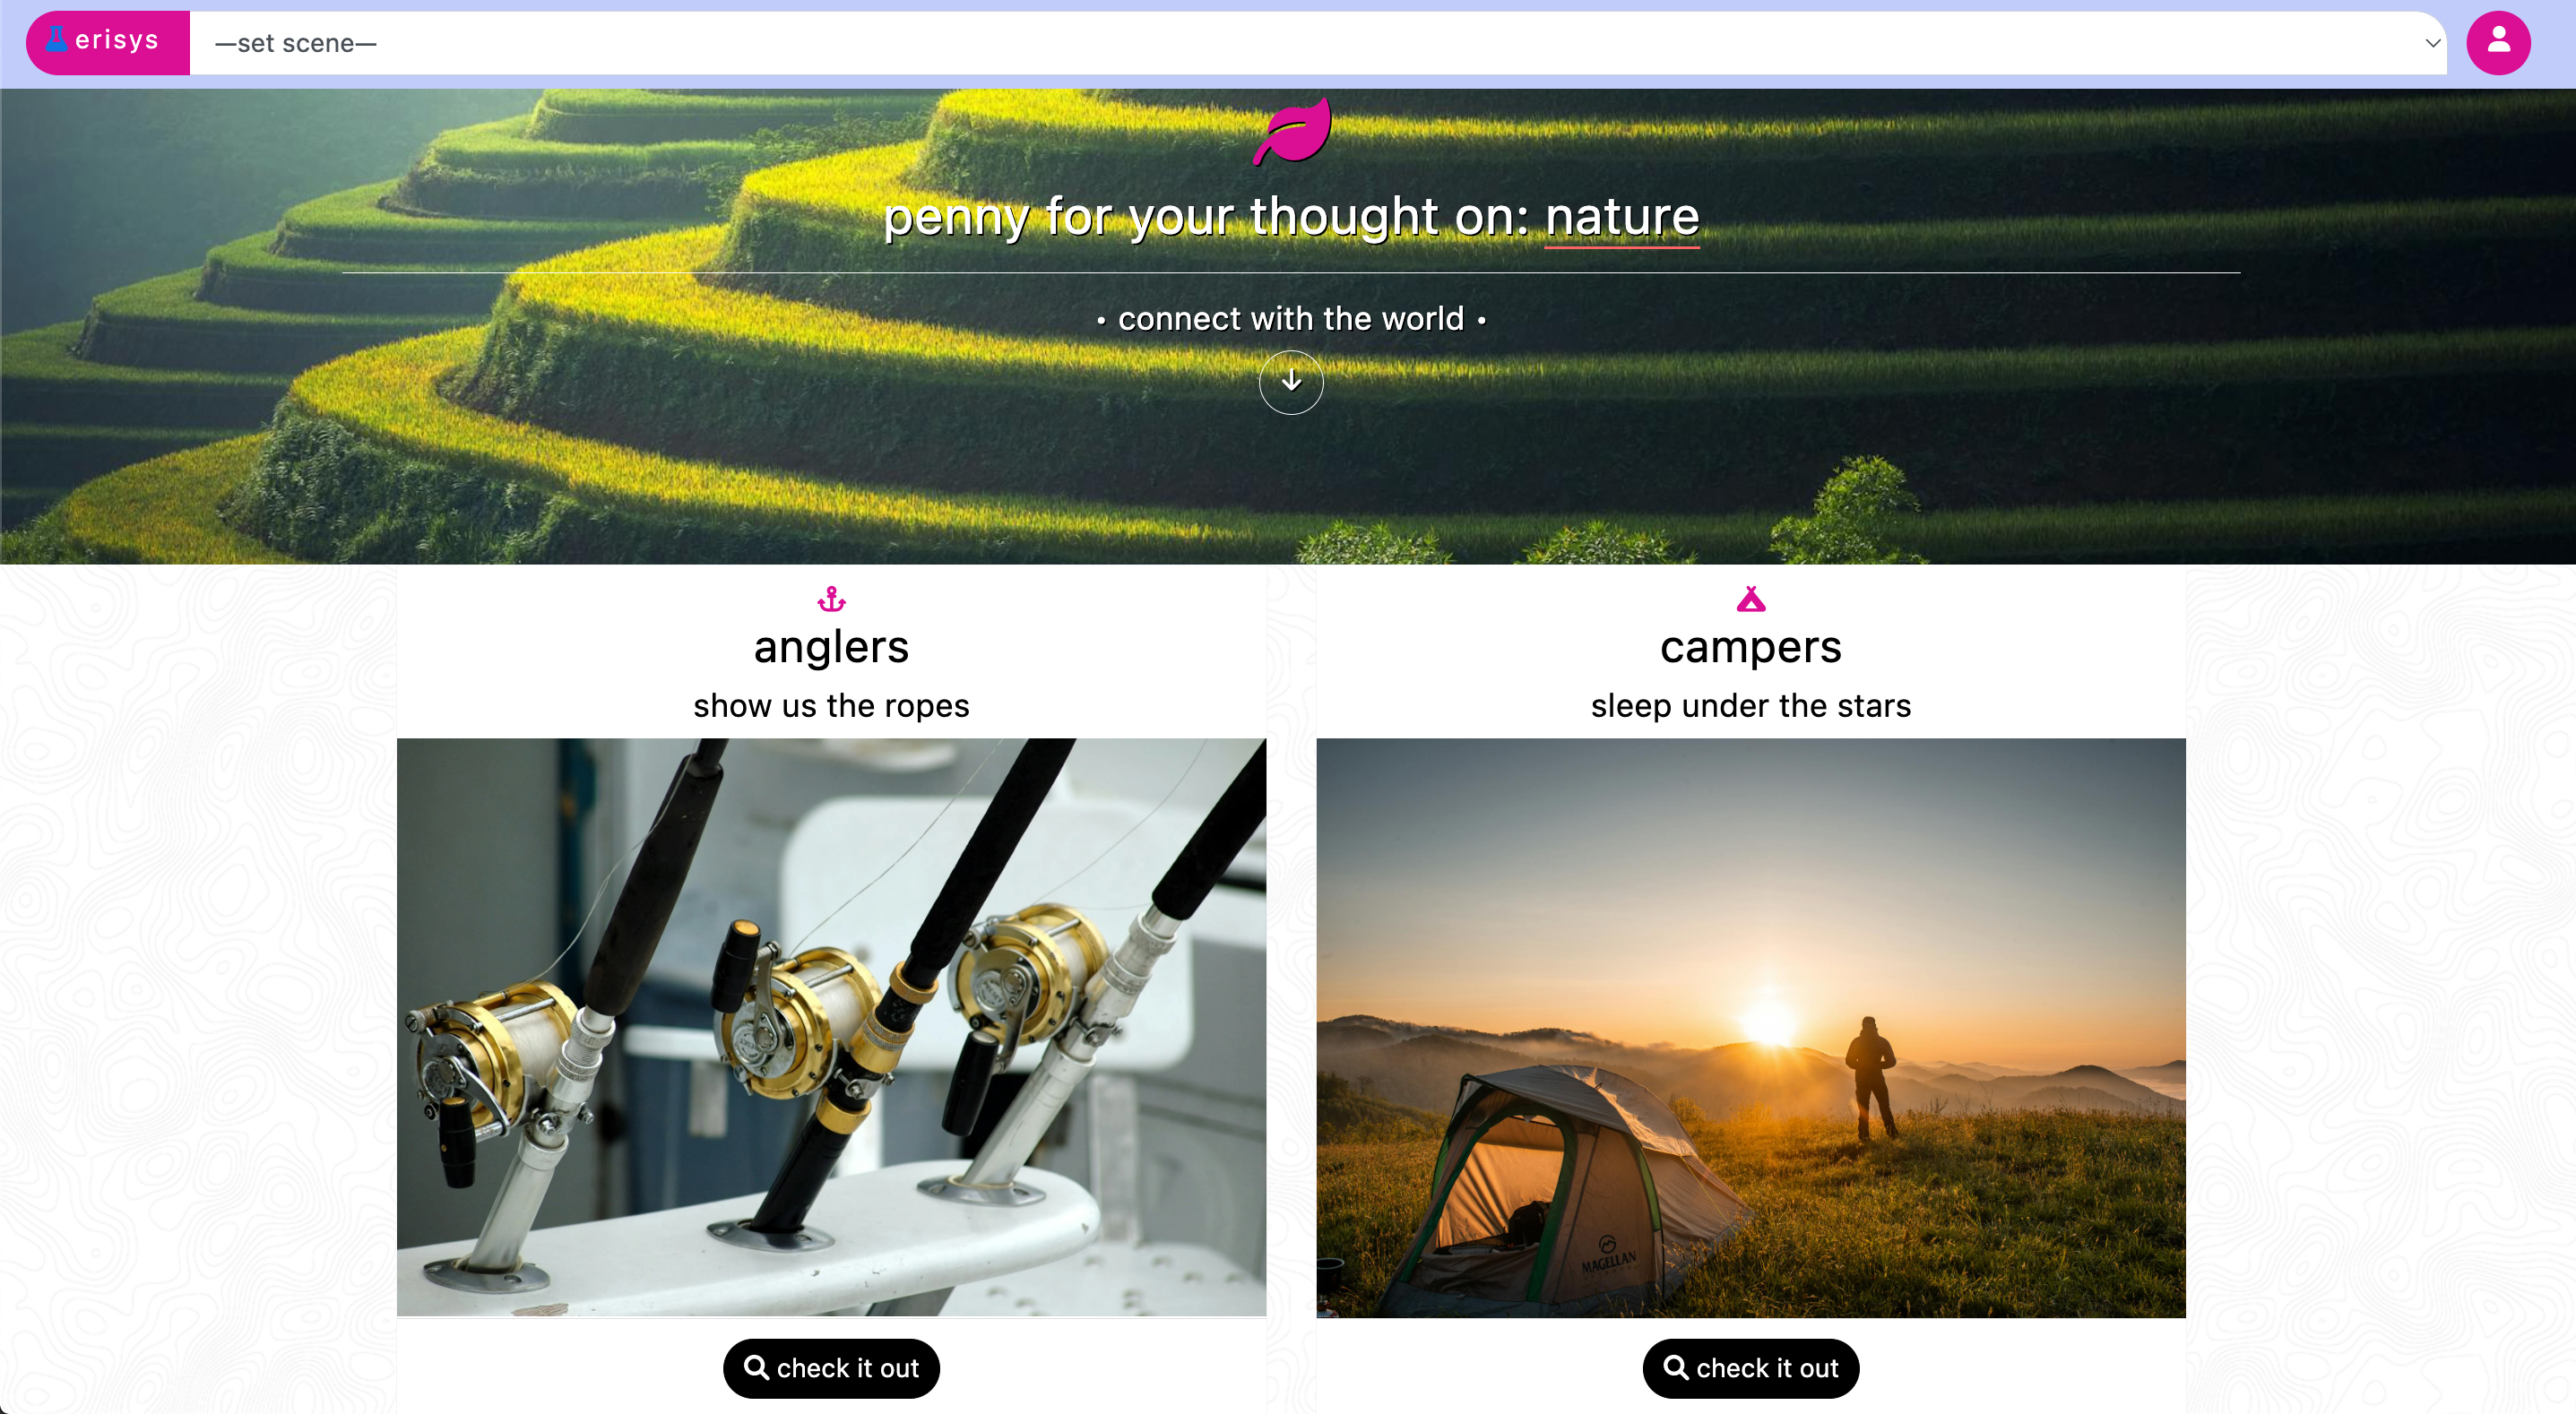Image resolution: width=2576 pixels, height=1414 pixels.
Task: Click the erisys brand label
Action: [x=117, y=40]
